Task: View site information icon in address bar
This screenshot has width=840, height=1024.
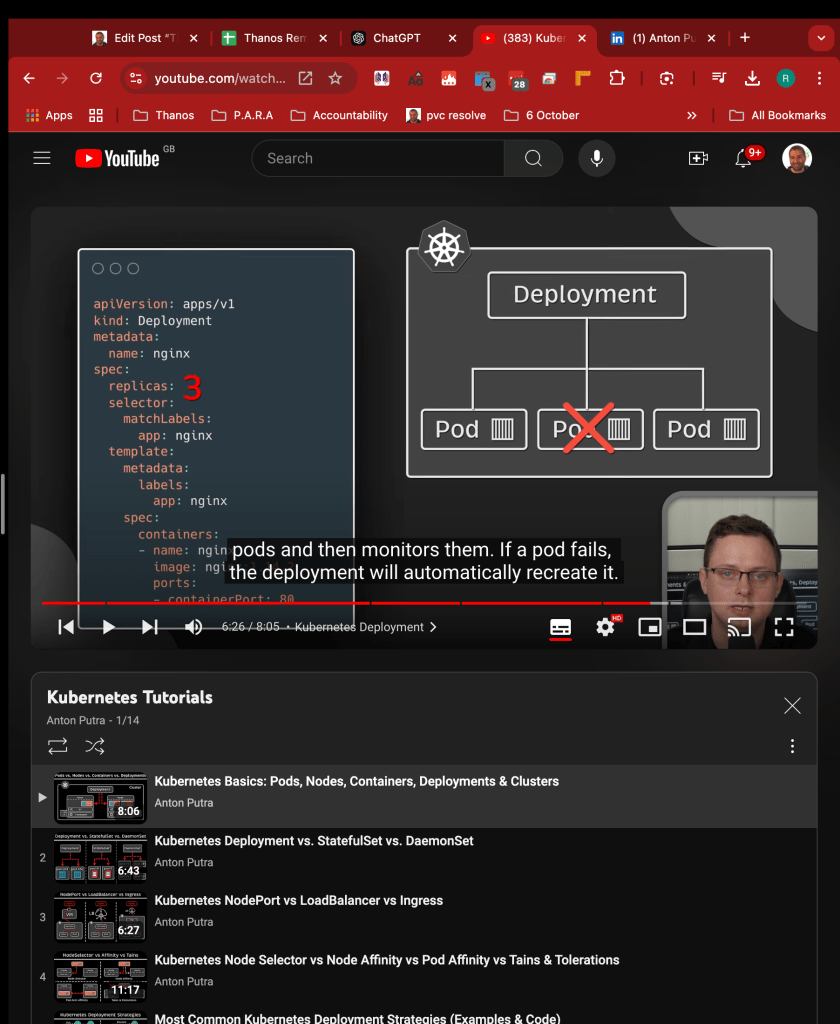Action: (136, 78)
